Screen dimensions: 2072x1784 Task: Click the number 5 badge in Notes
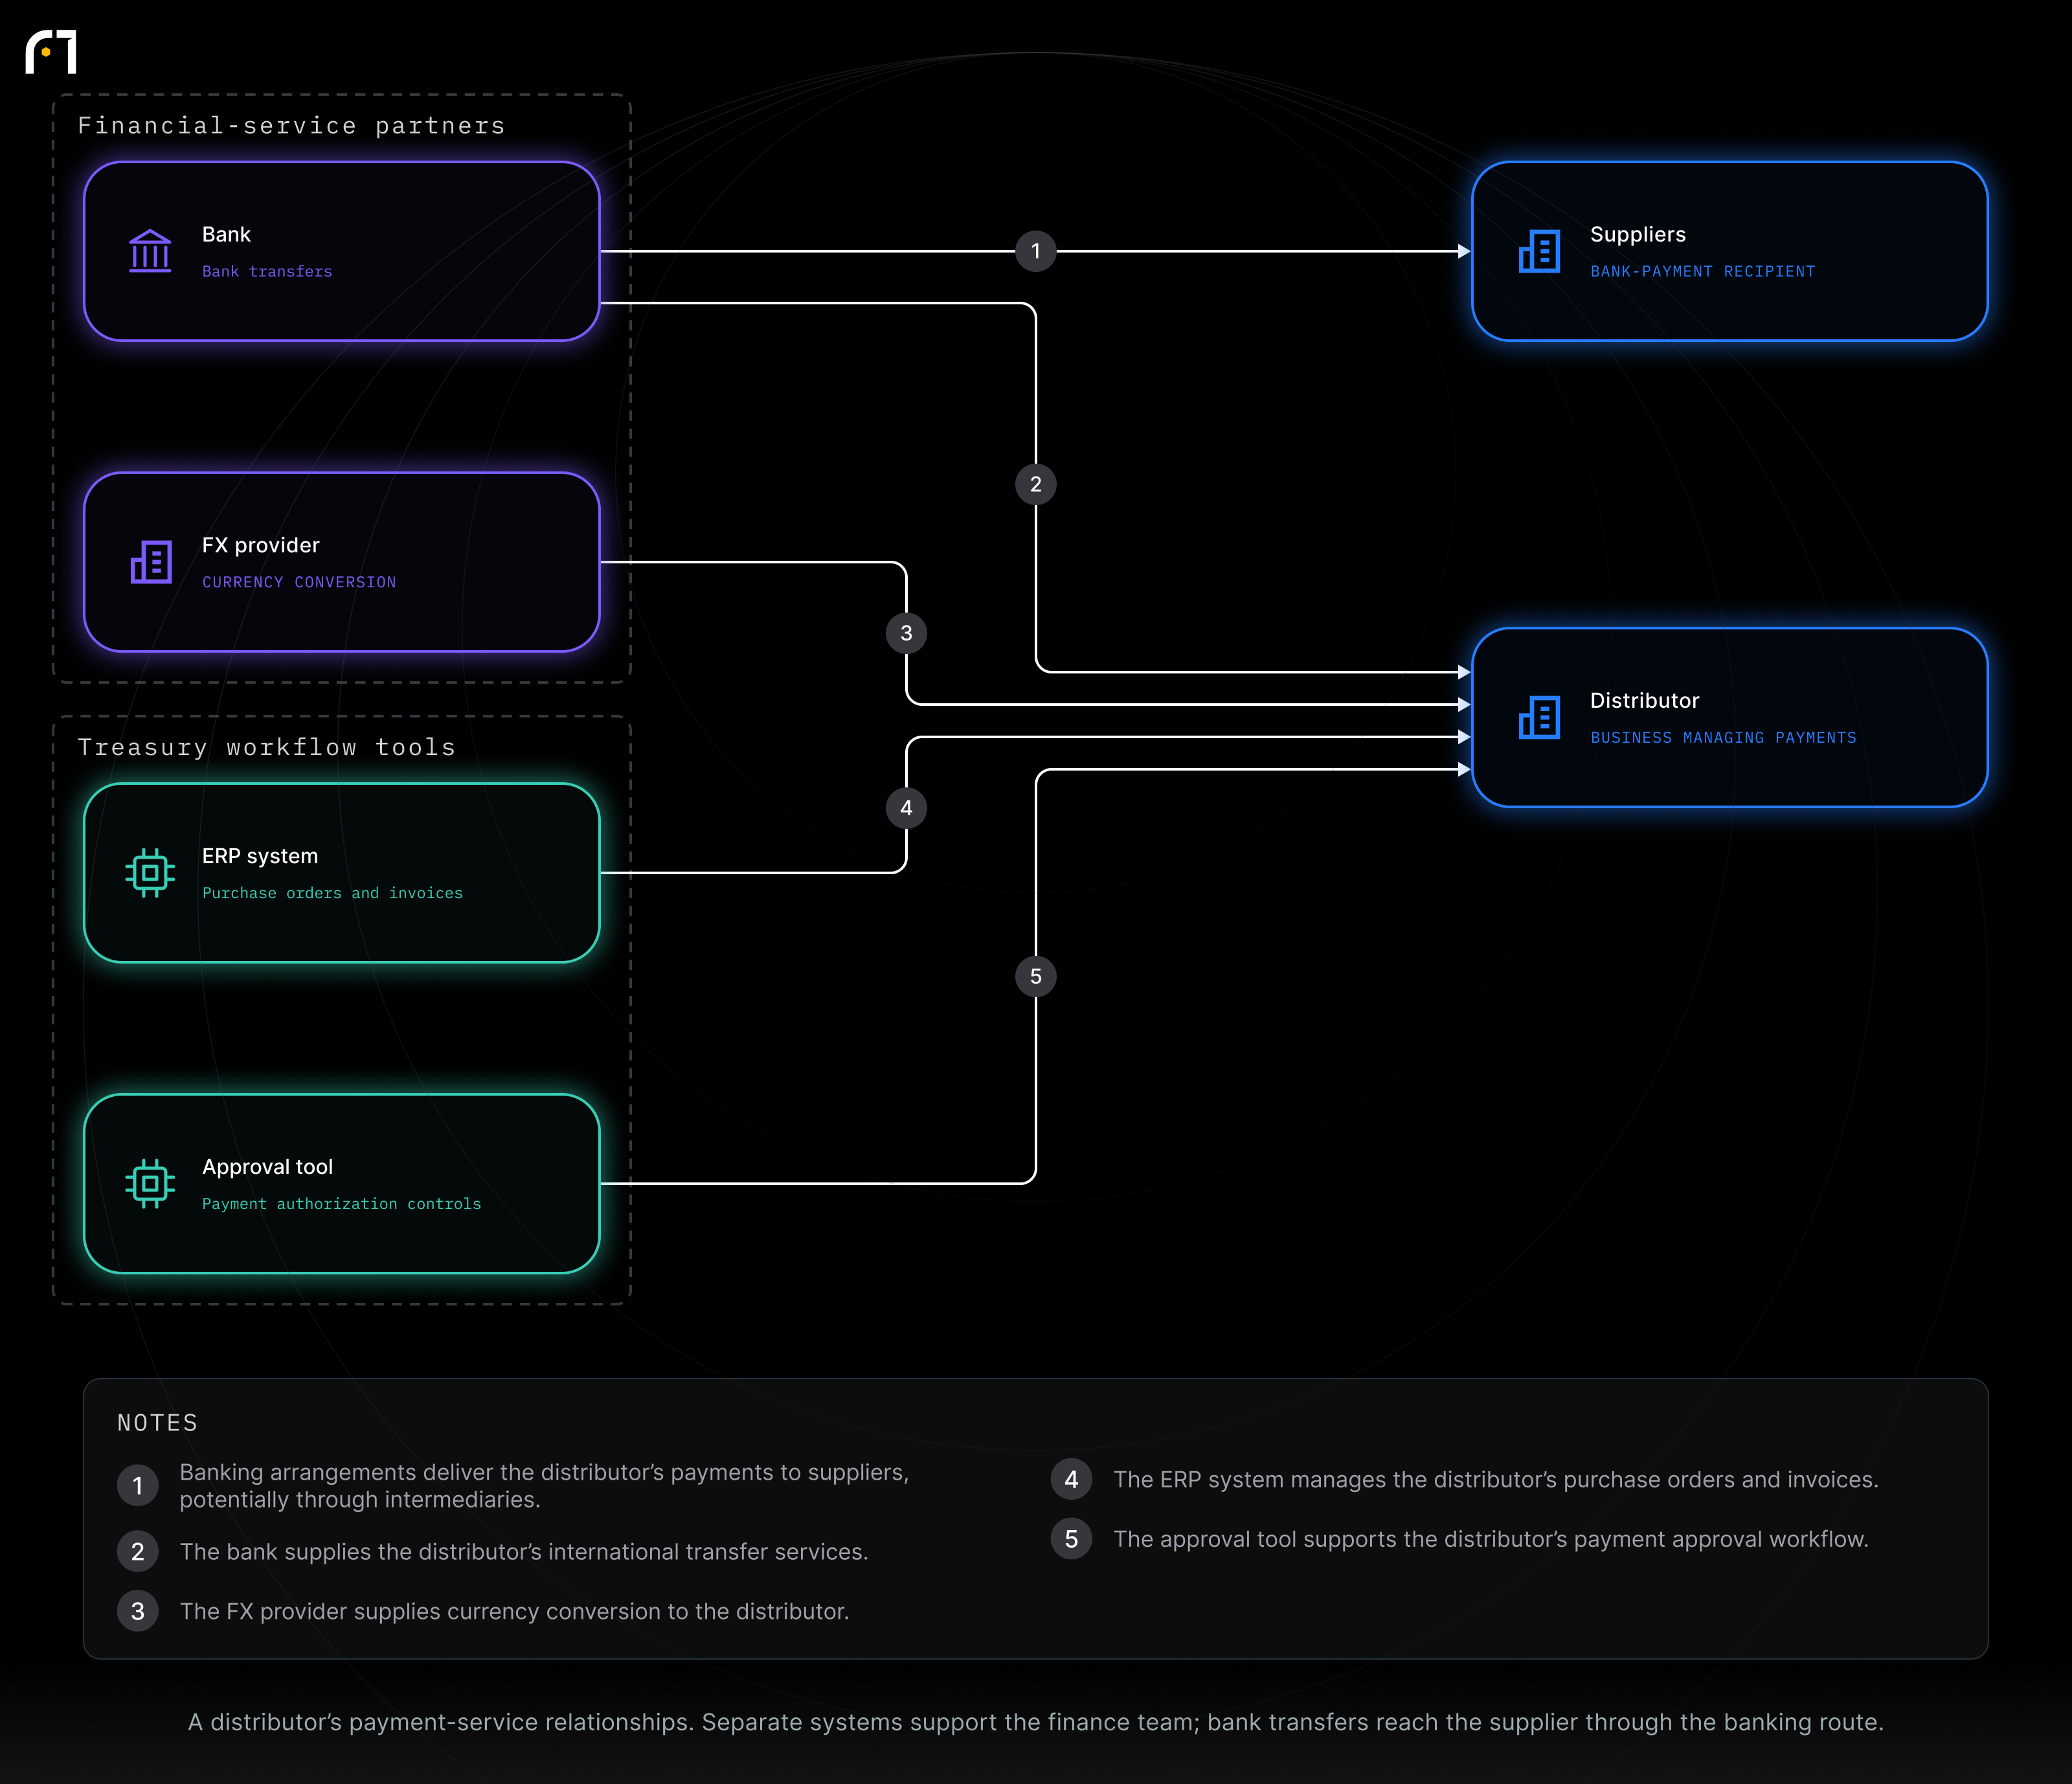pyautogui.click(x=1072, y=1540)
